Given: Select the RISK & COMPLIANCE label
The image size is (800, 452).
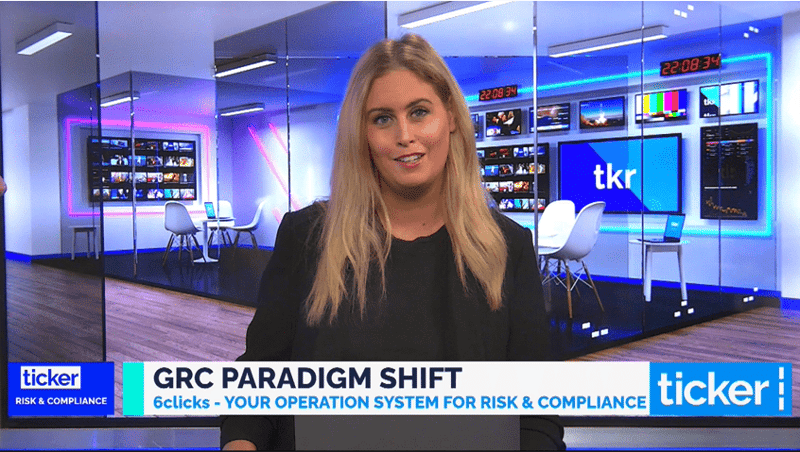Looking at the screenshot, I should 60,401.
